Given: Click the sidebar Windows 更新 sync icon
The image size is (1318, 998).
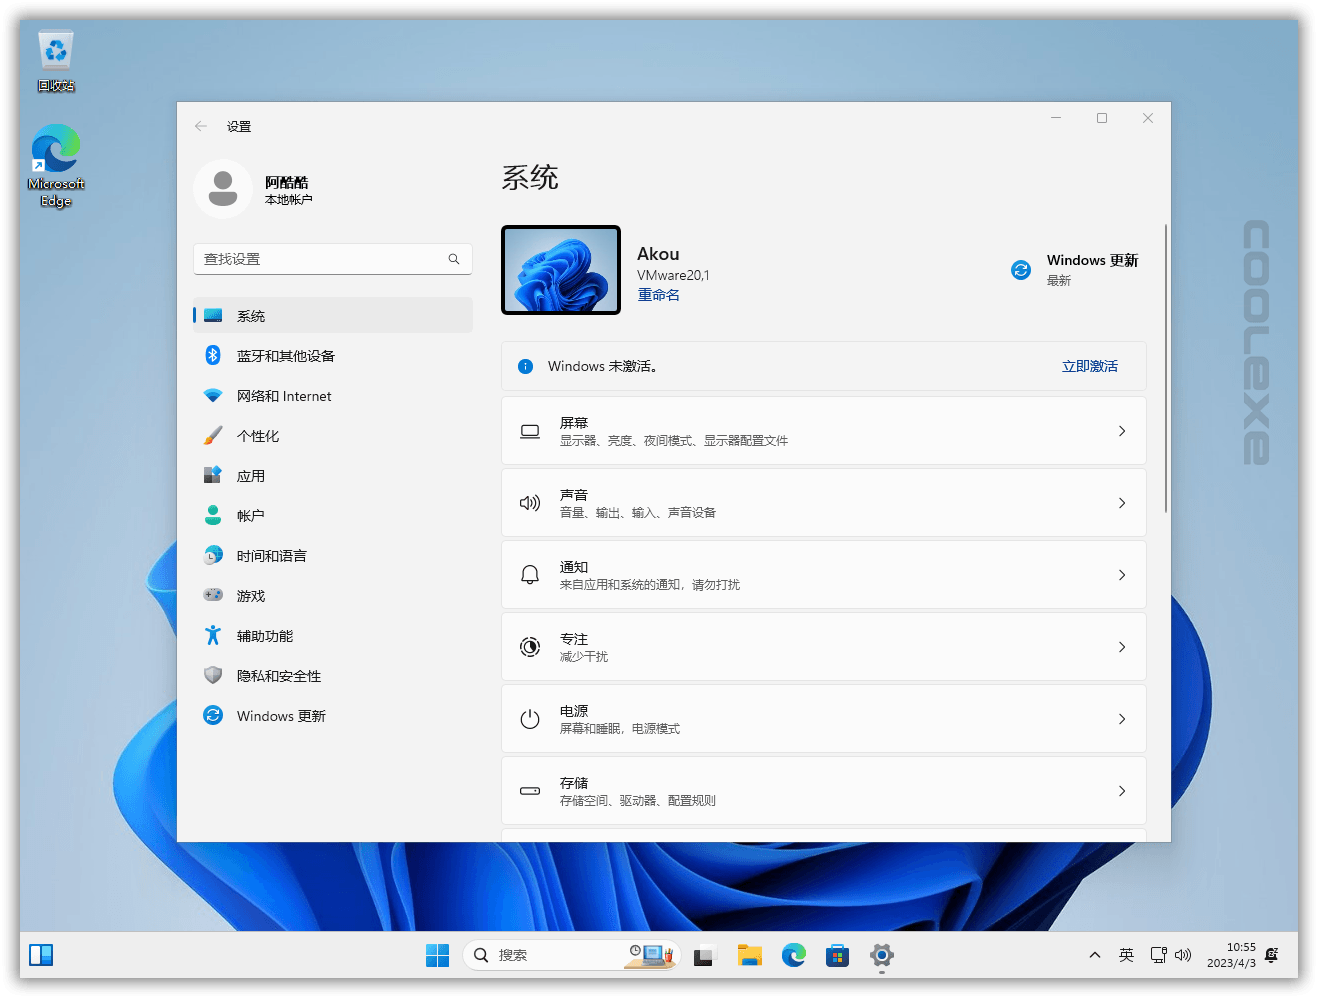Looking at the screenshot, I should pos(213,715).
